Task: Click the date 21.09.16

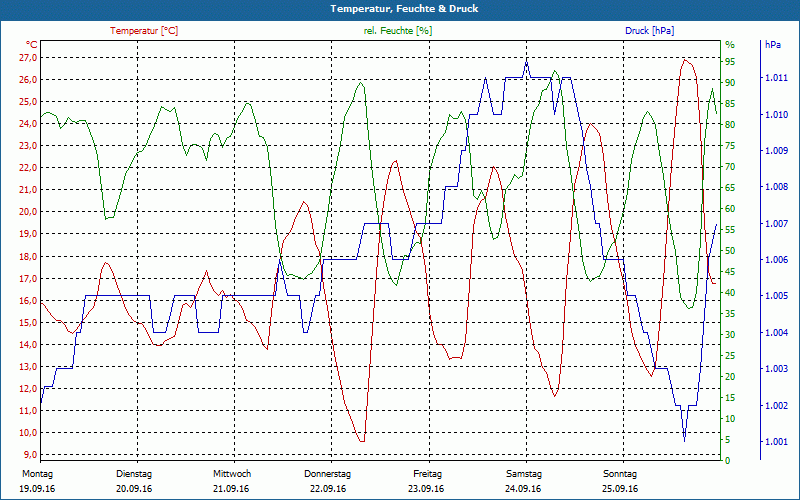Action: pyautogui.click(x=231, y=489)
